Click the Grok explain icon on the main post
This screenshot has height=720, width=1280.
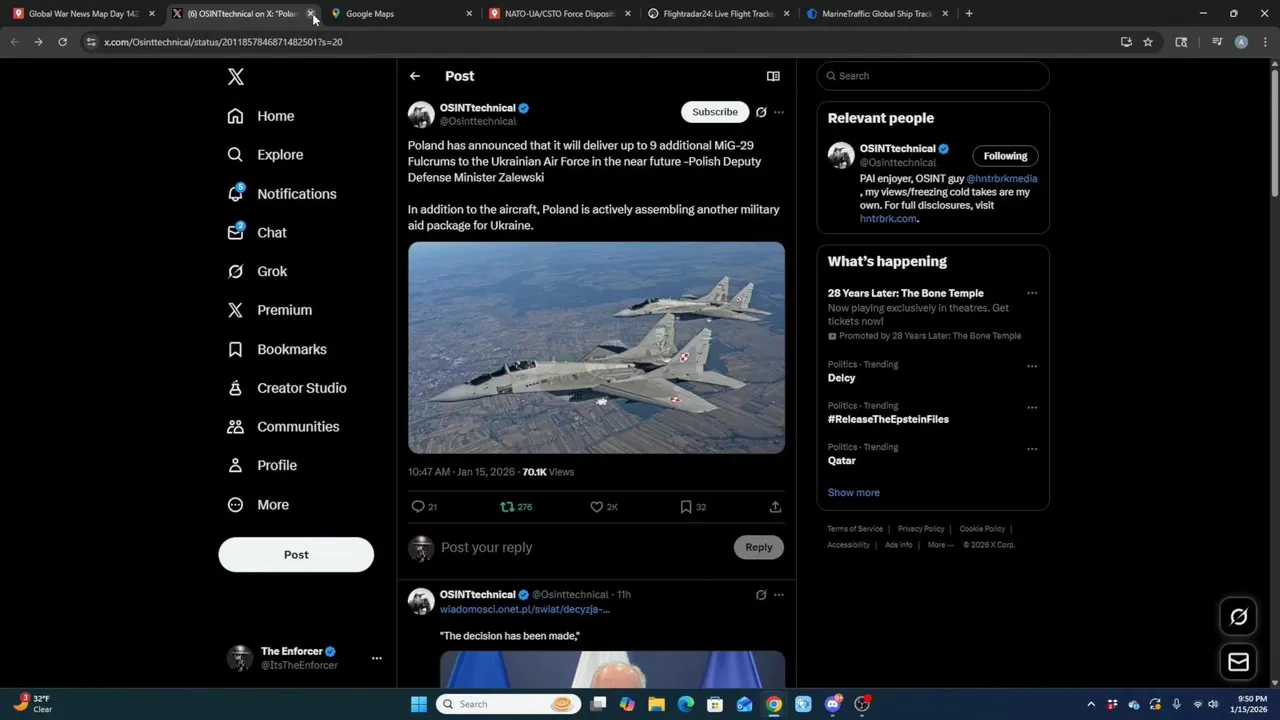click(761, 112)
